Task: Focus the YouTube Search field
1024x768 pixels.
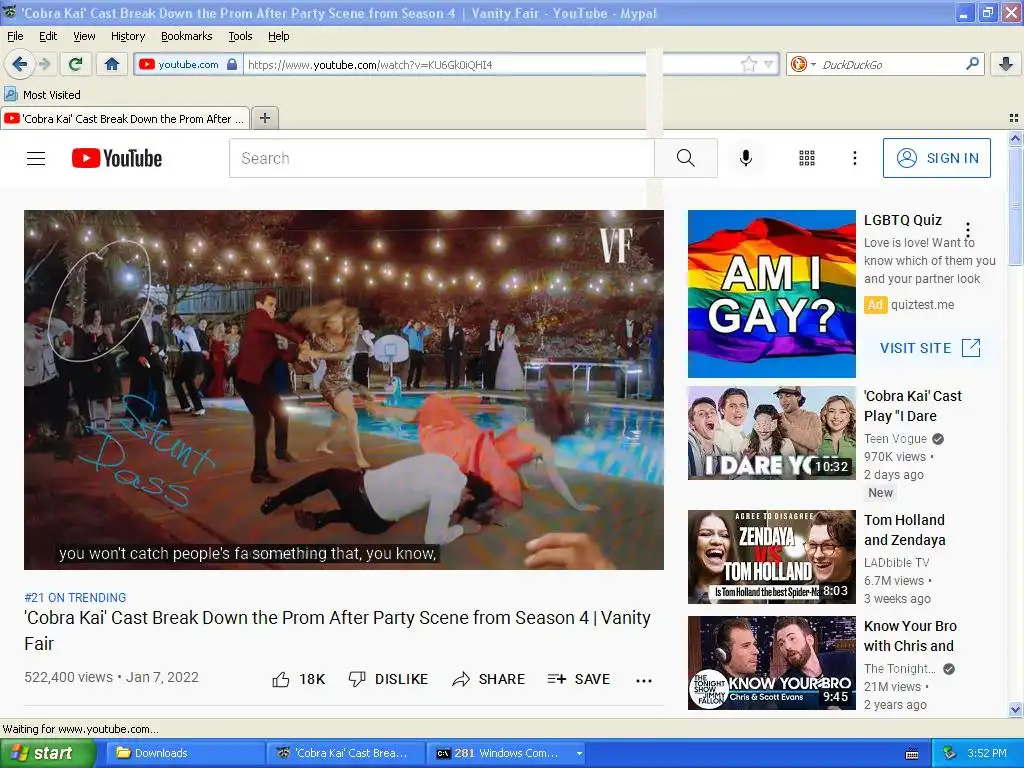Action: (x=441, y=158)
